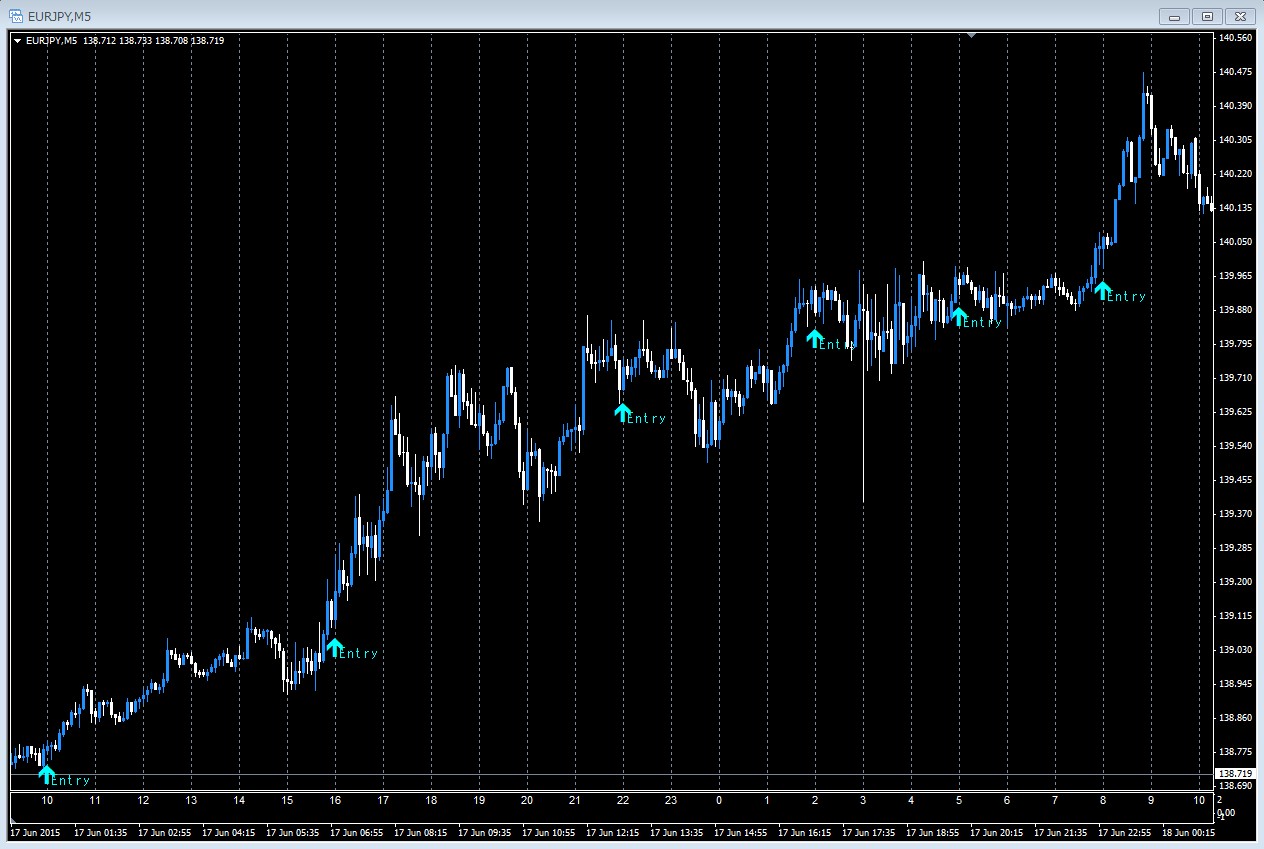Click the 139.710 price axis label
Screen dimensions: 1264x849
(1236, 378)
